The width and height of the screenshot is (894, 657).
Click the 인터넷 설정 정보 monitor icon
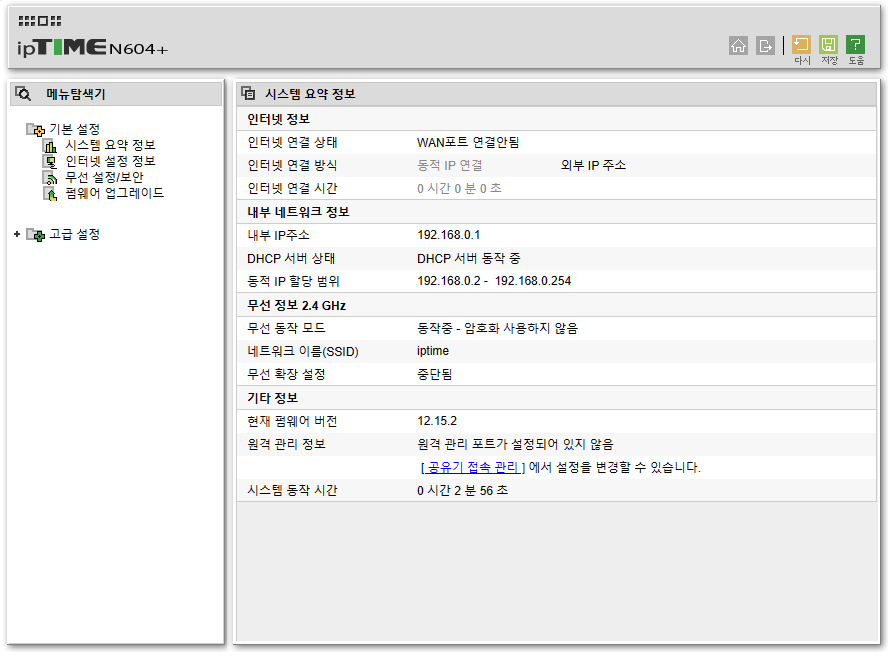tap(50, 162)
